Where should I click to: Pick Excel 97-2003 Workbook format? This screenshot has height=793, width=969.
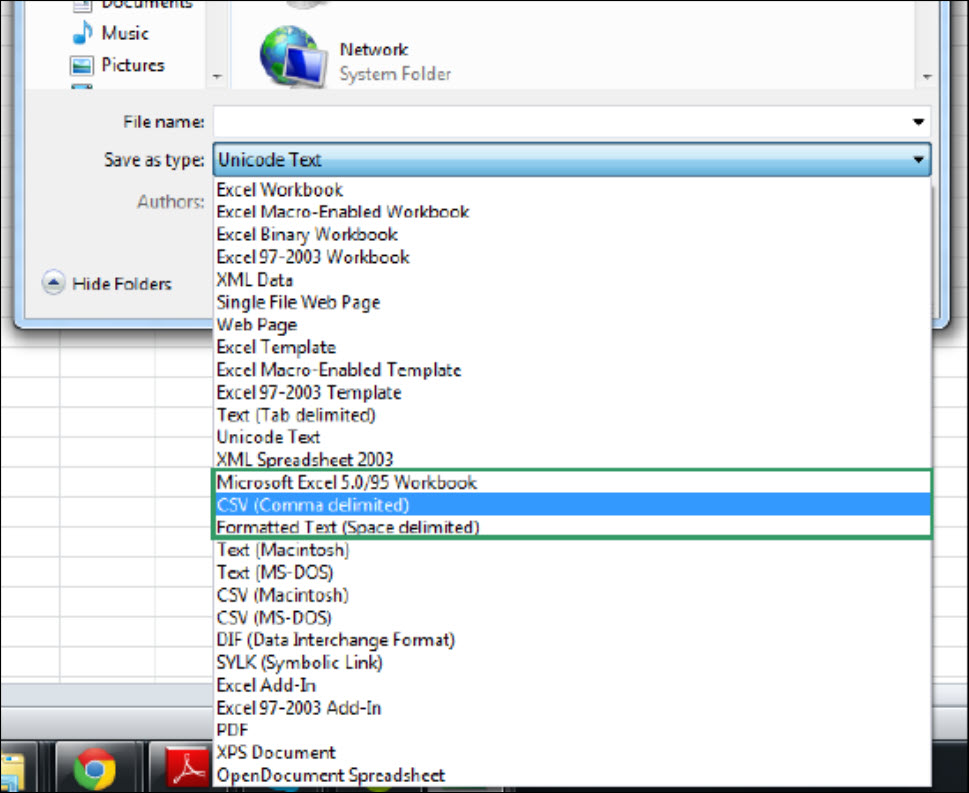(x=572, y=257)
